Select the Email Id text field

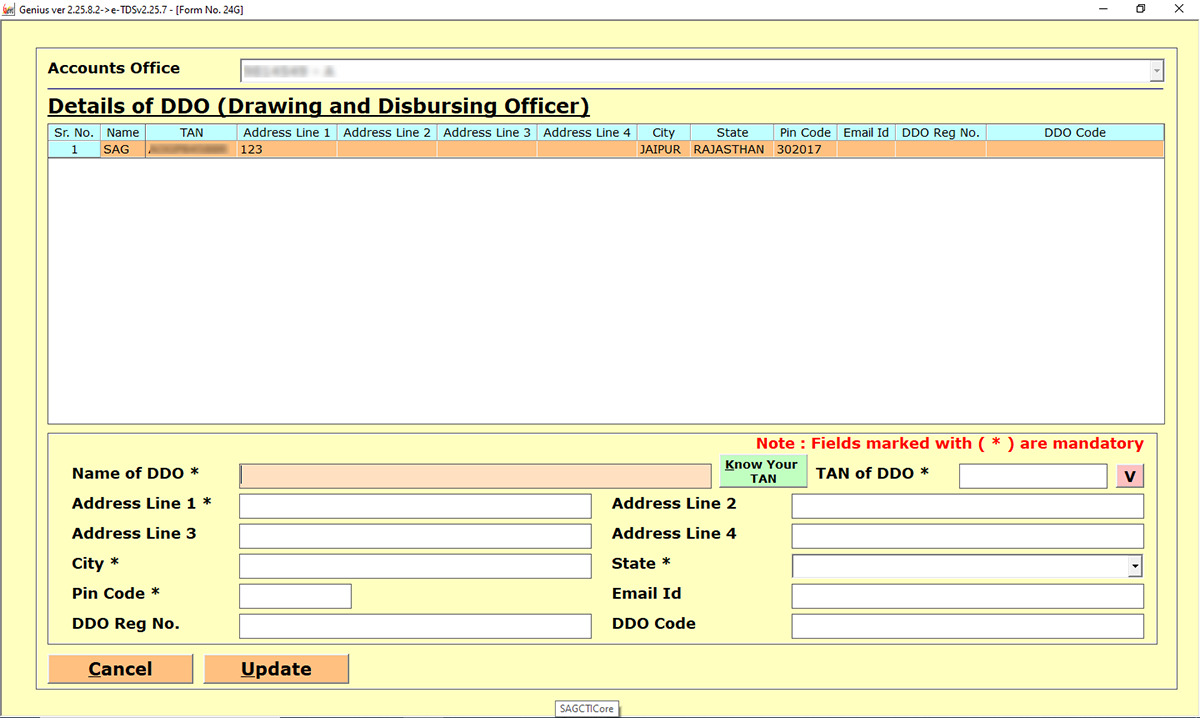coord(966,596)
